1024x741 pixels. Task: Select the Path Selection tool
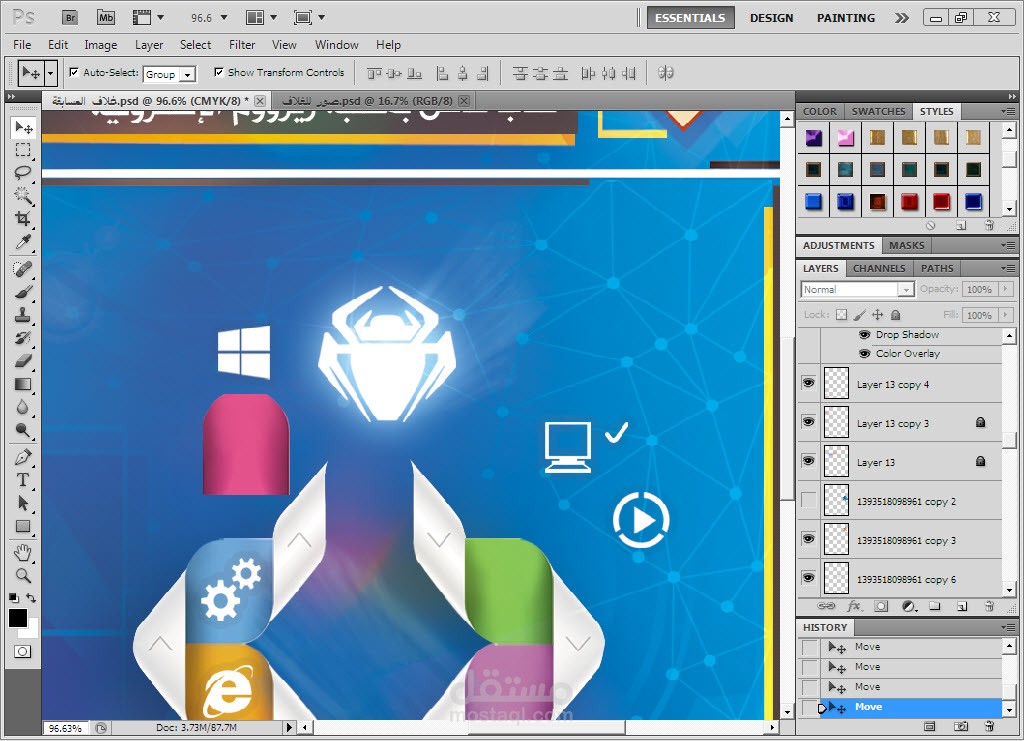[x=24, y=503]
